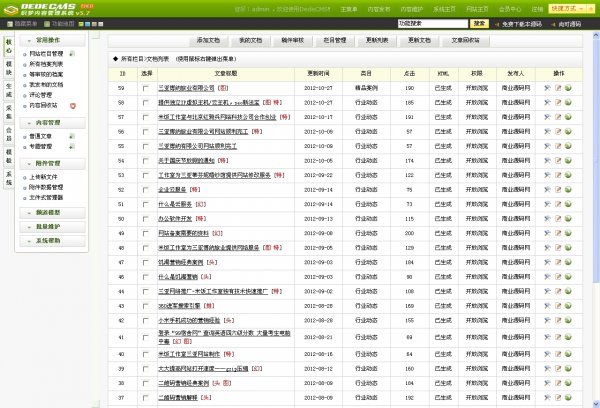Click edit-attributes tool icon in row 49
Viewport: 600px width, 408px height.
point(547,233)
